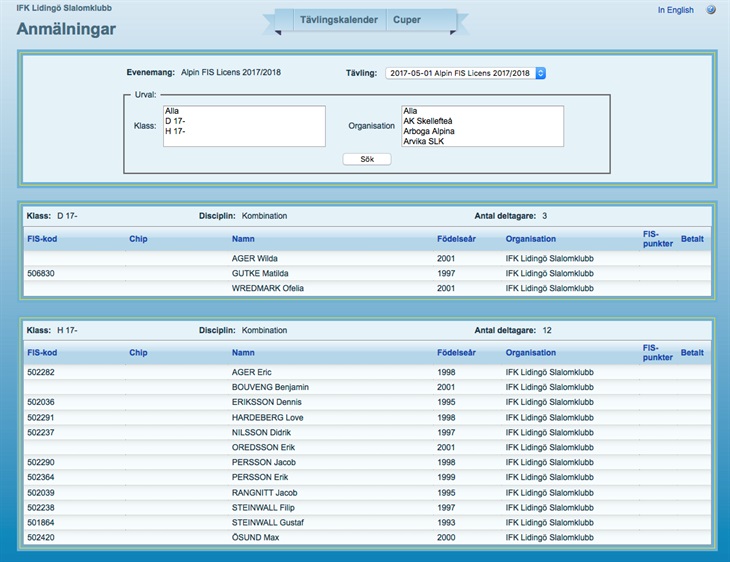
Task: Click FIS code 506830
Action: [x=41, y=273]
